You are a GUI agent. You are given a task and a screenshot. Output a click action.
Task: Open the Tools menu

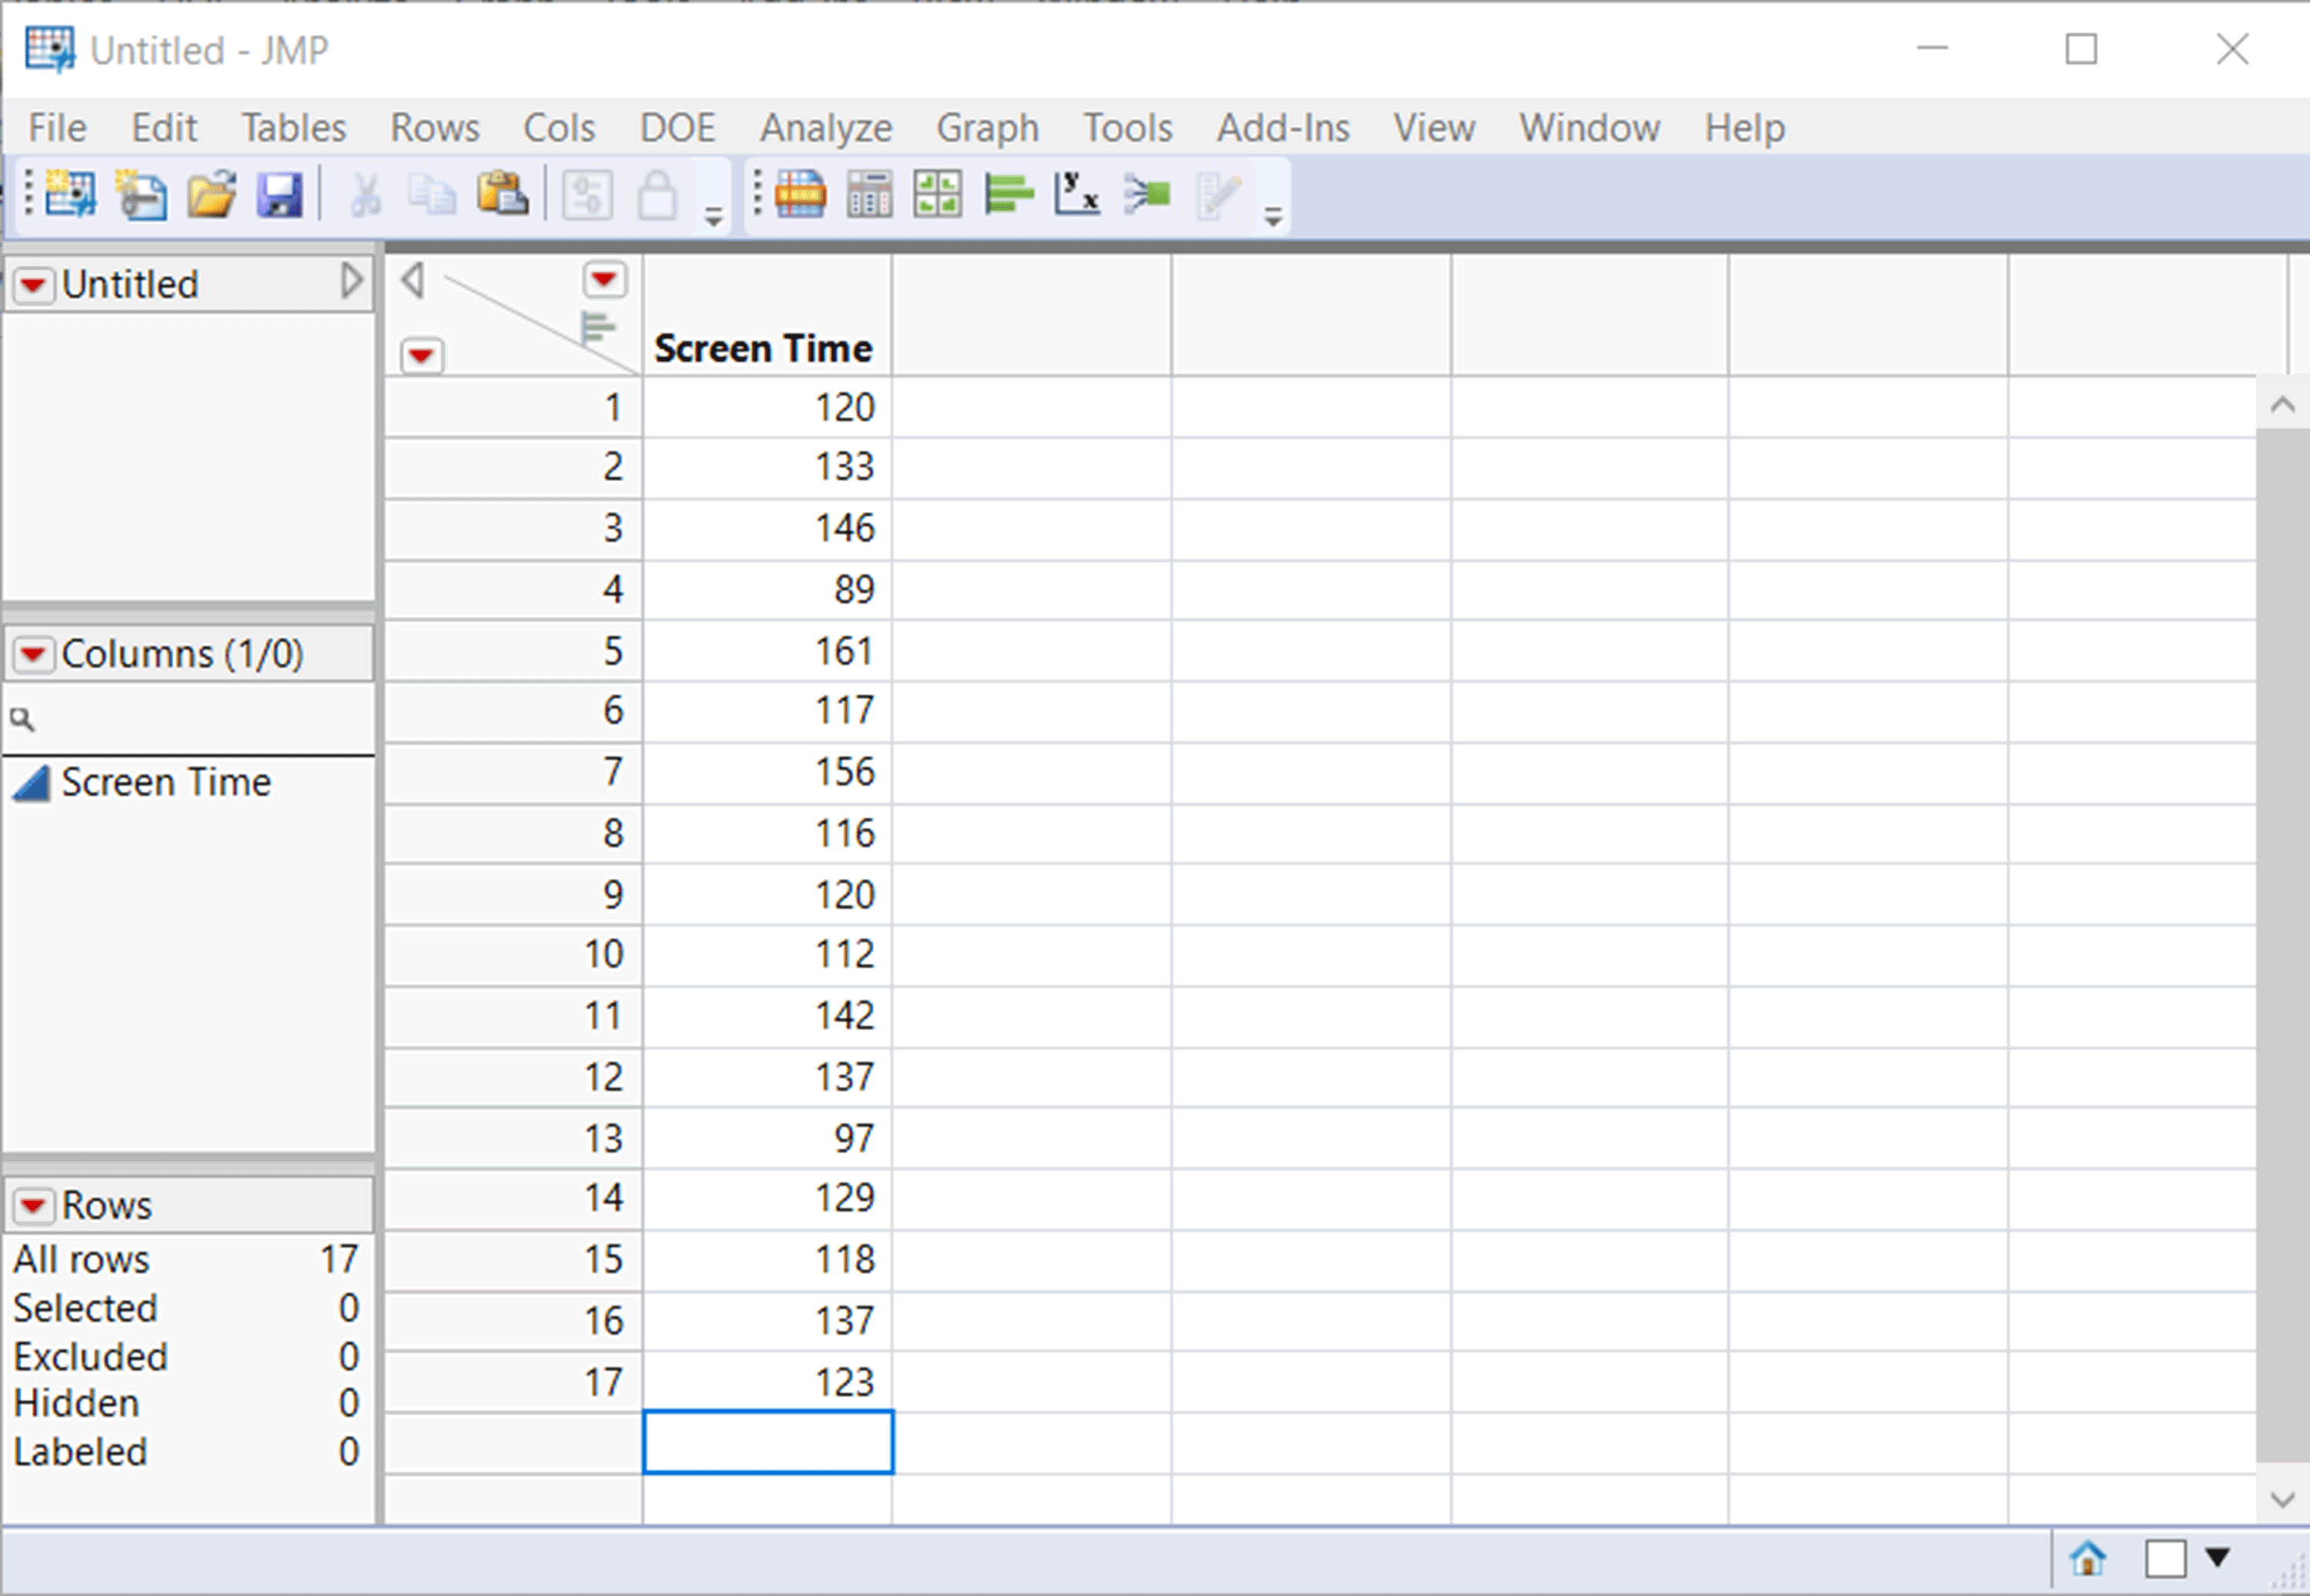tap(1128, 128)
